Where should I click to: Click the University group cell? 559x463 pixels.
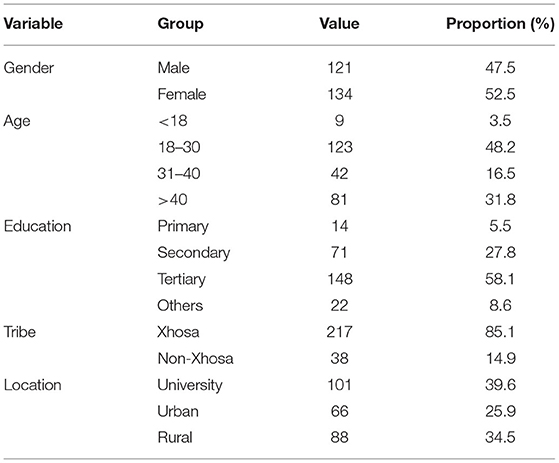pos(190,385)
